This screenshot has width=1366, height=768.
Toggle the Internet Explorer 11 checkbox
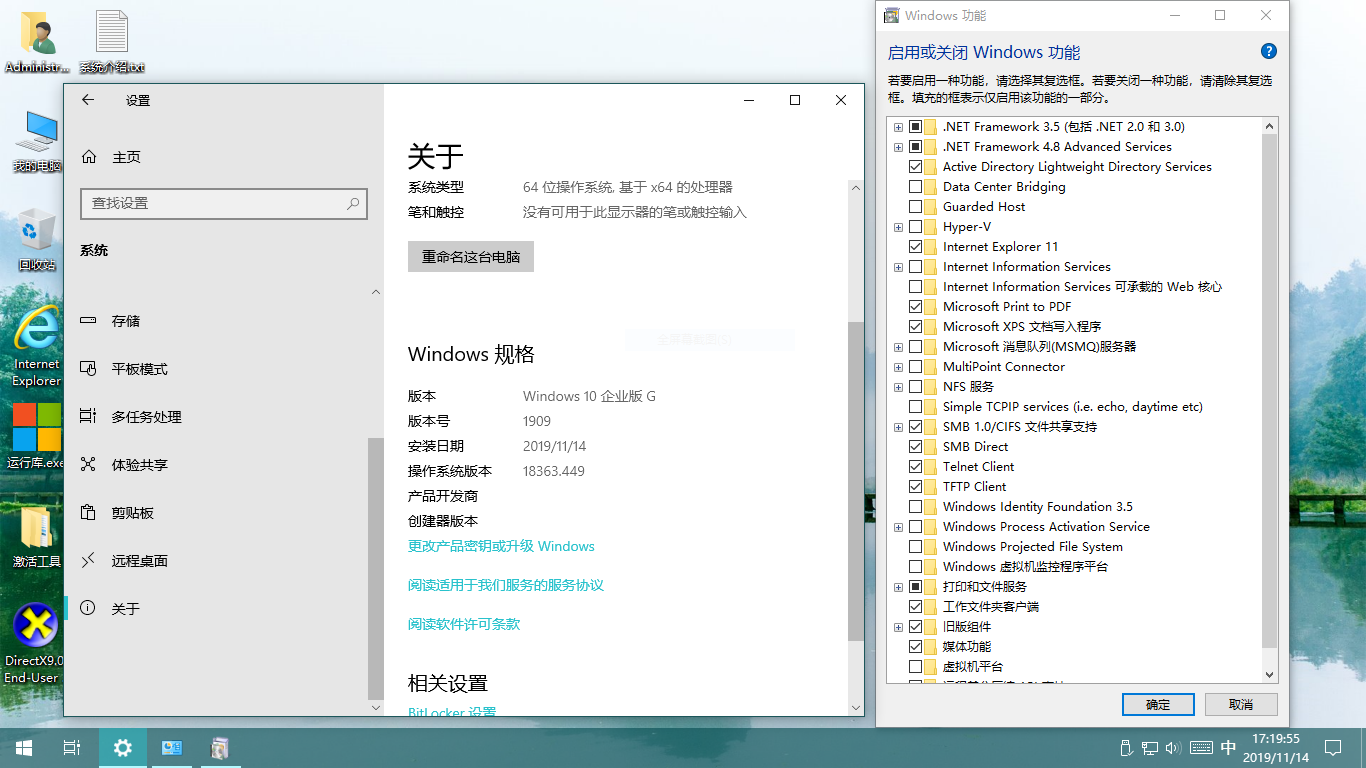point(916,247)
